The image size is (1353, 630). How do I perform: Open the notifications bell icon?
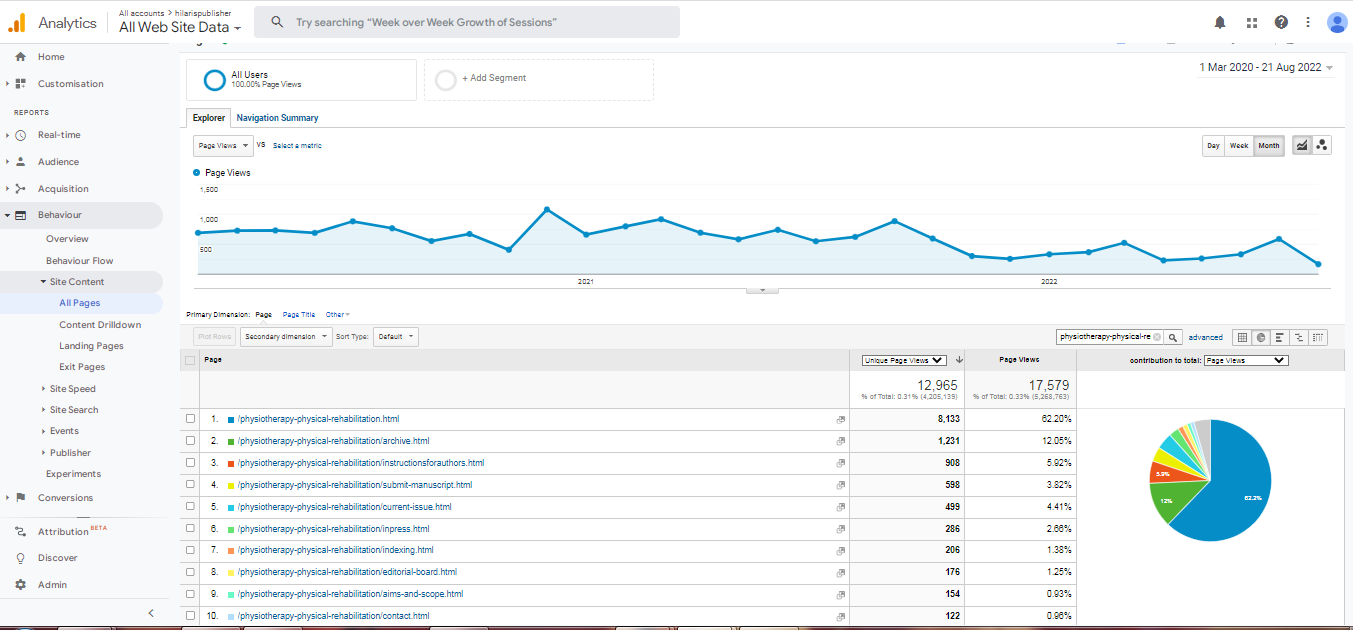coord(1220,22)
